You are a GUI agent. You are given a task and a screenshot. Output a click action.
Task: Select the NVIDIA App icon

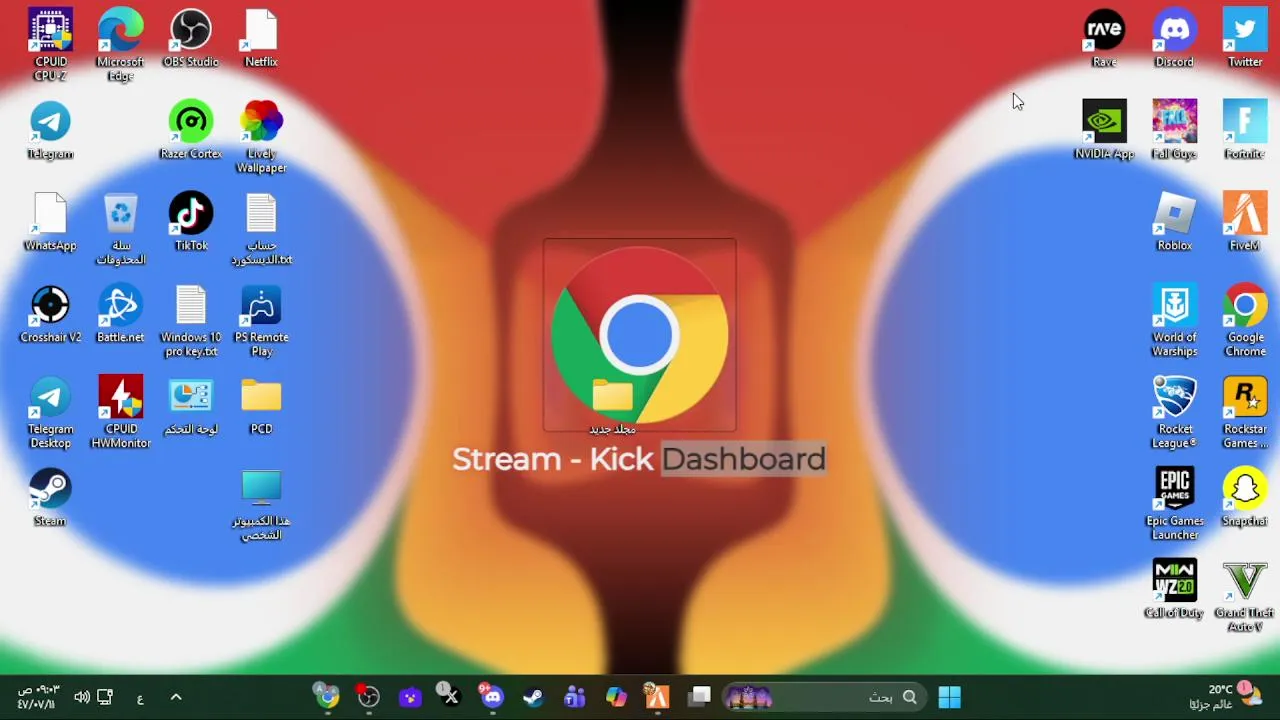[x=1104, y=130]
